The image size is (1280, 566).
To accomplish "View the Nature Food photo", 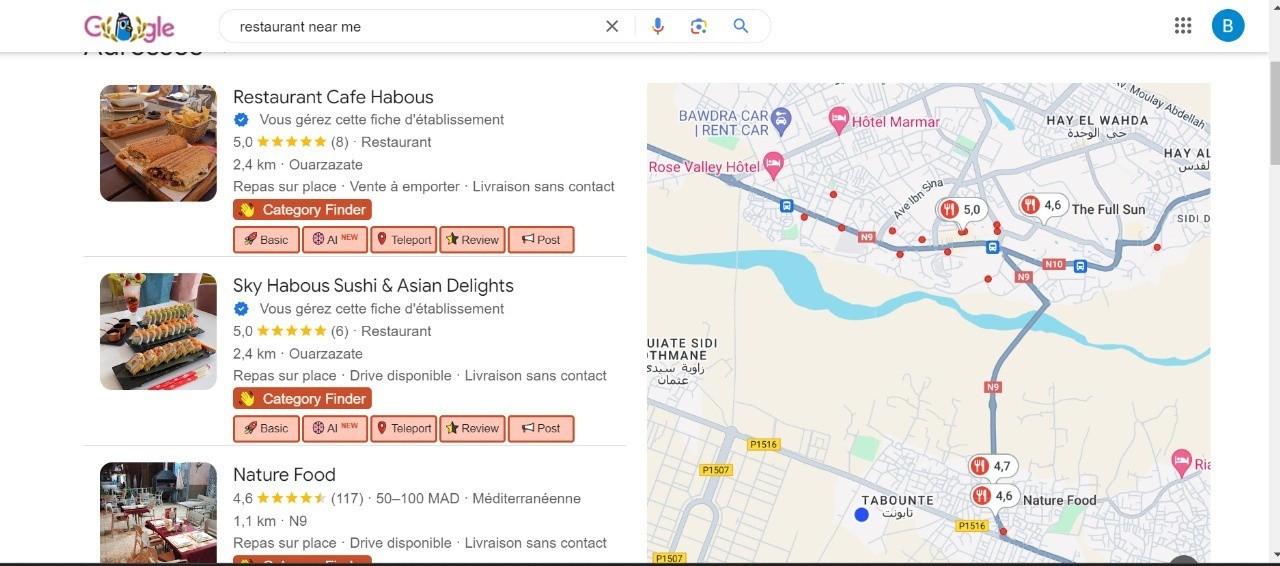I will coord(158,512).
